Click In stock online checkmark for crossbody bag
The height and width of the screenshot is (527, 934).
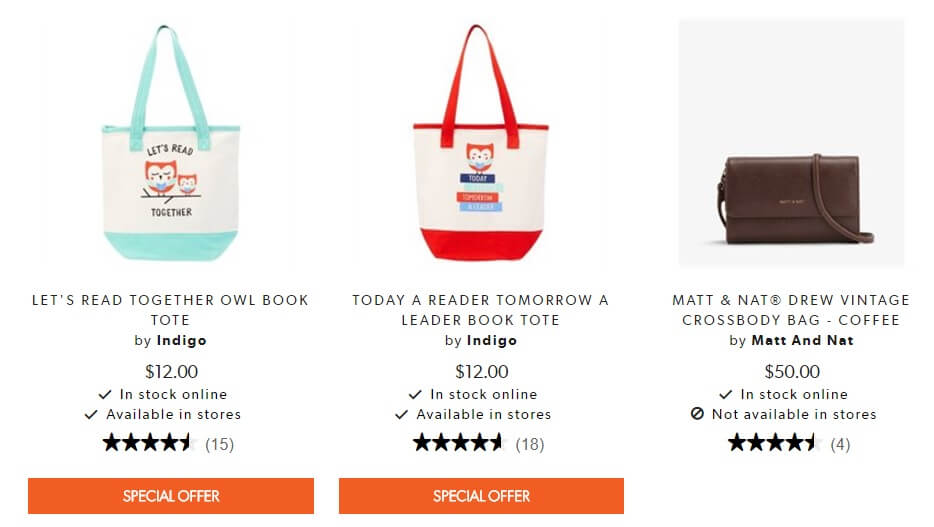[726, 394]
